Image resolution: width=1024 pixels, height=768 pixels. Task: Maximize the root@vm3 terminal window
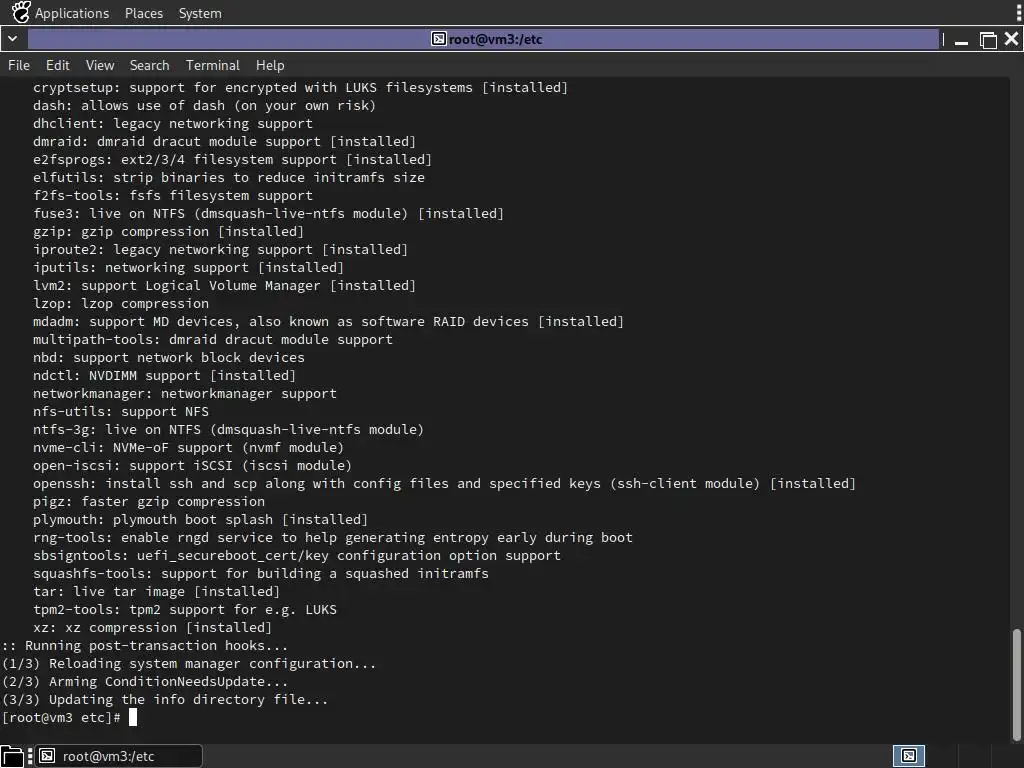click(988, 40)
